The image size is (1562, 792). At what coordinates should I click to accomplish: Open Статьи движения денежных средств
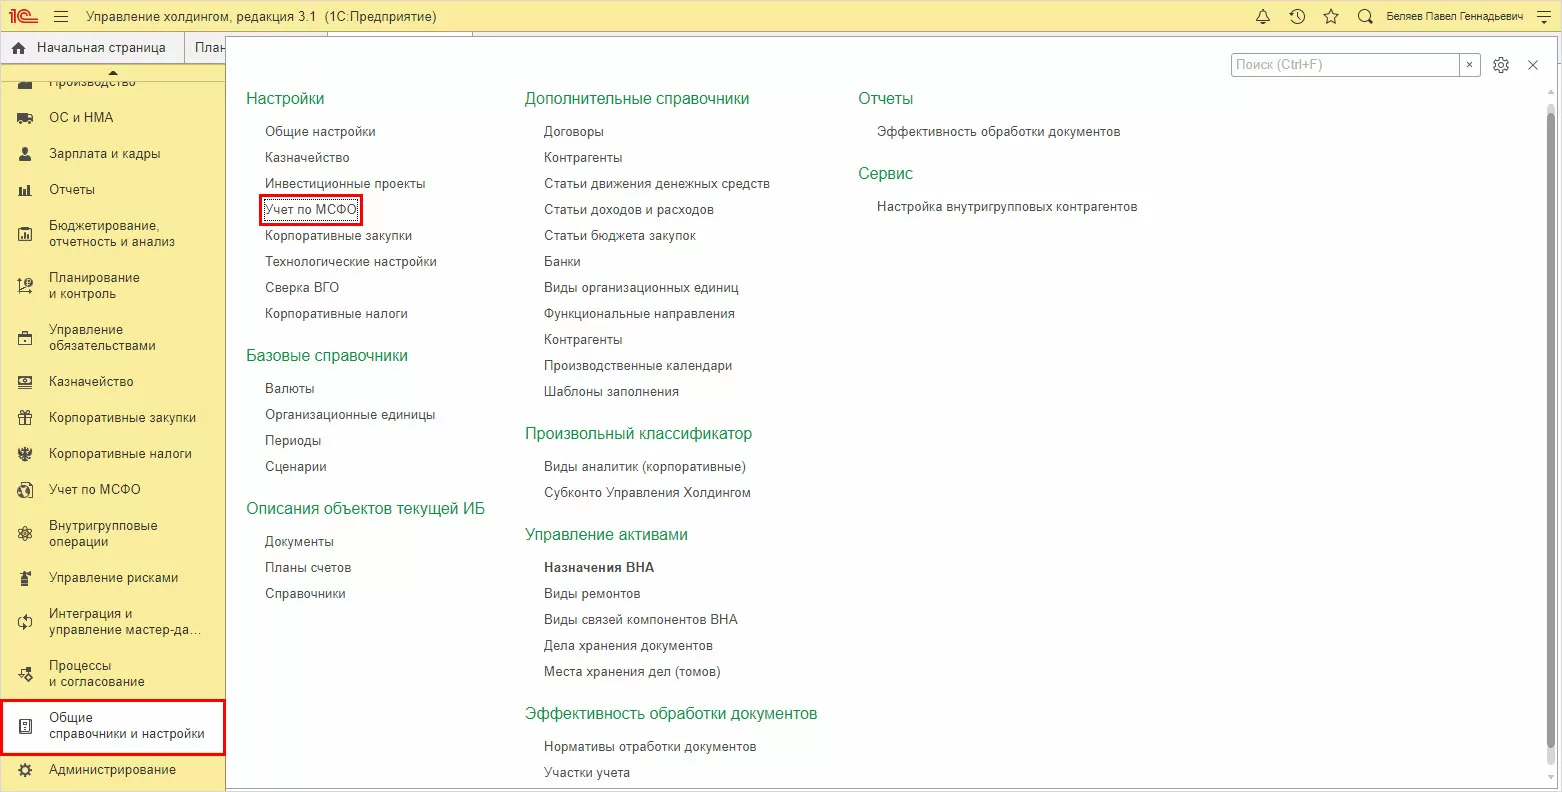coord(657,183)
